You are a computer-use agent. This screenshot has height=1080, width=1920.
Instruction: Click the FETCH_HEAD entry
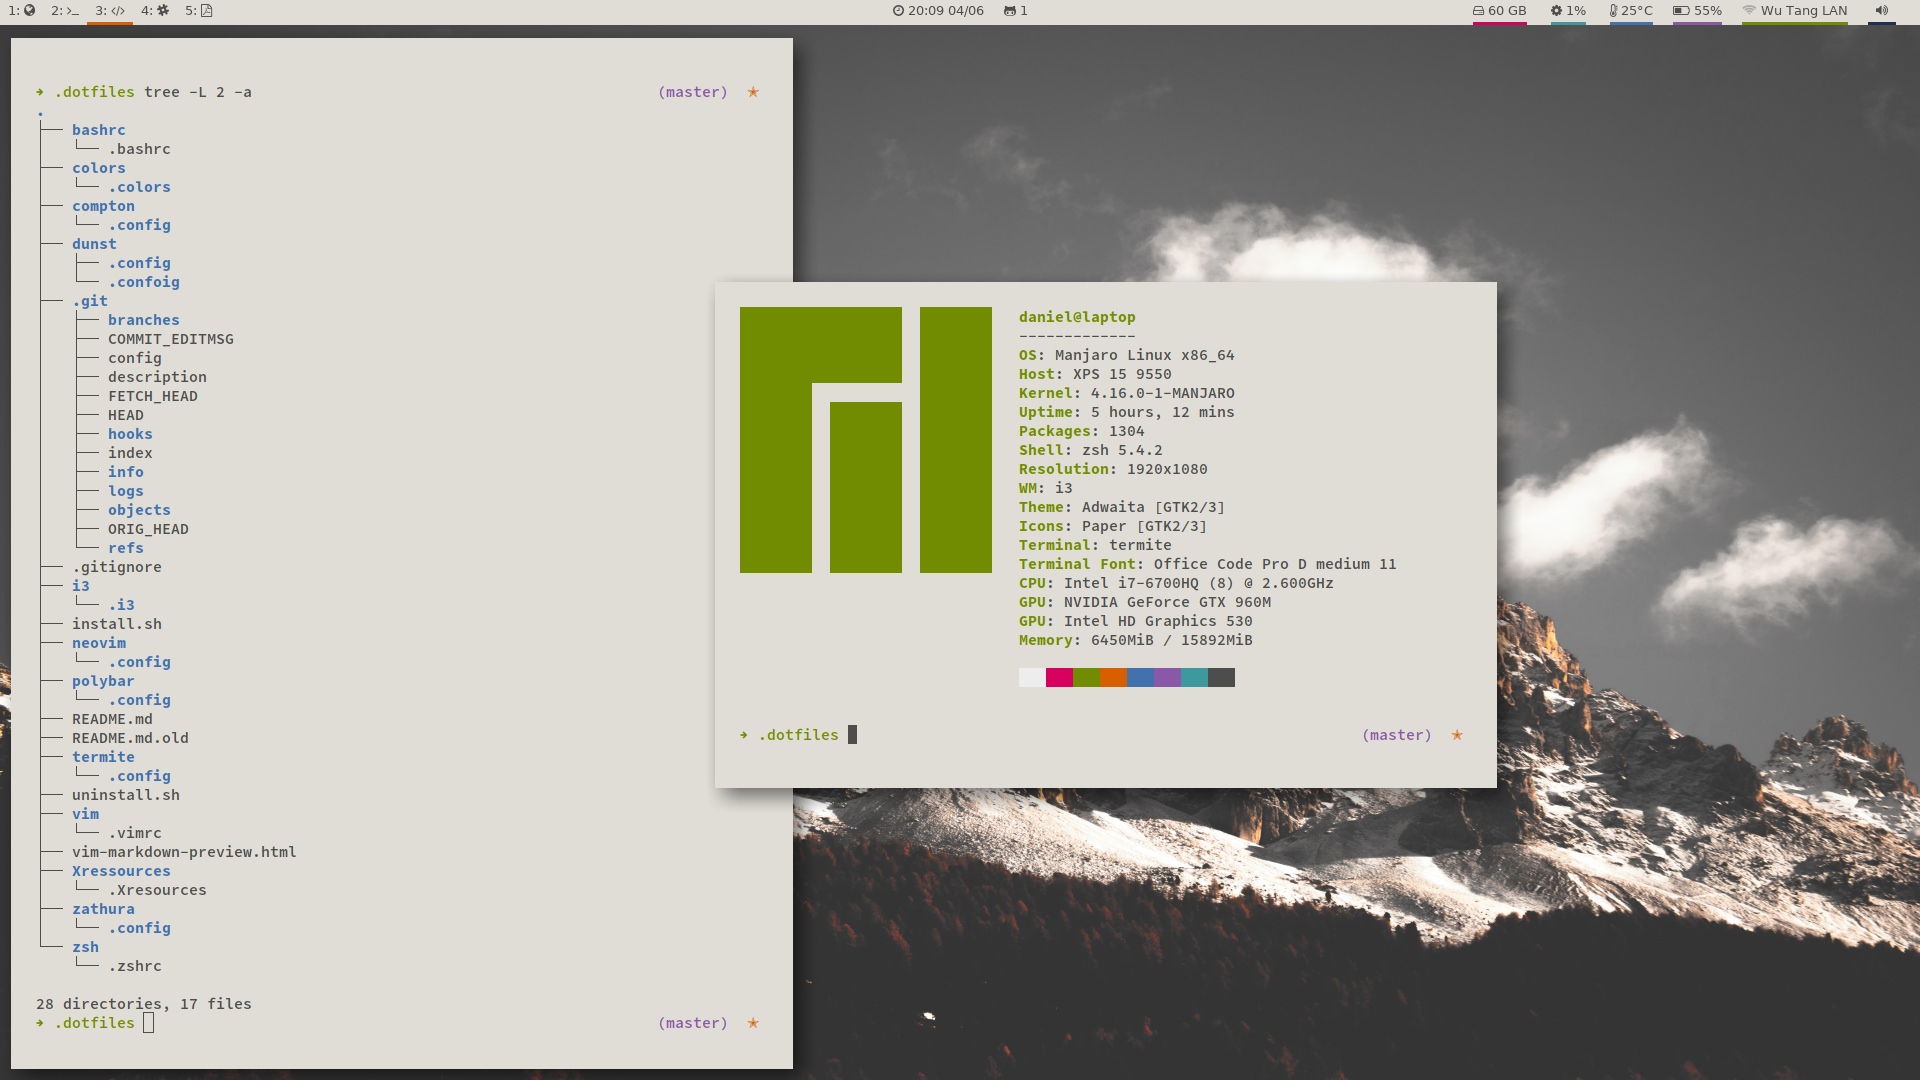pyautogui.click(x=153, y=396)
